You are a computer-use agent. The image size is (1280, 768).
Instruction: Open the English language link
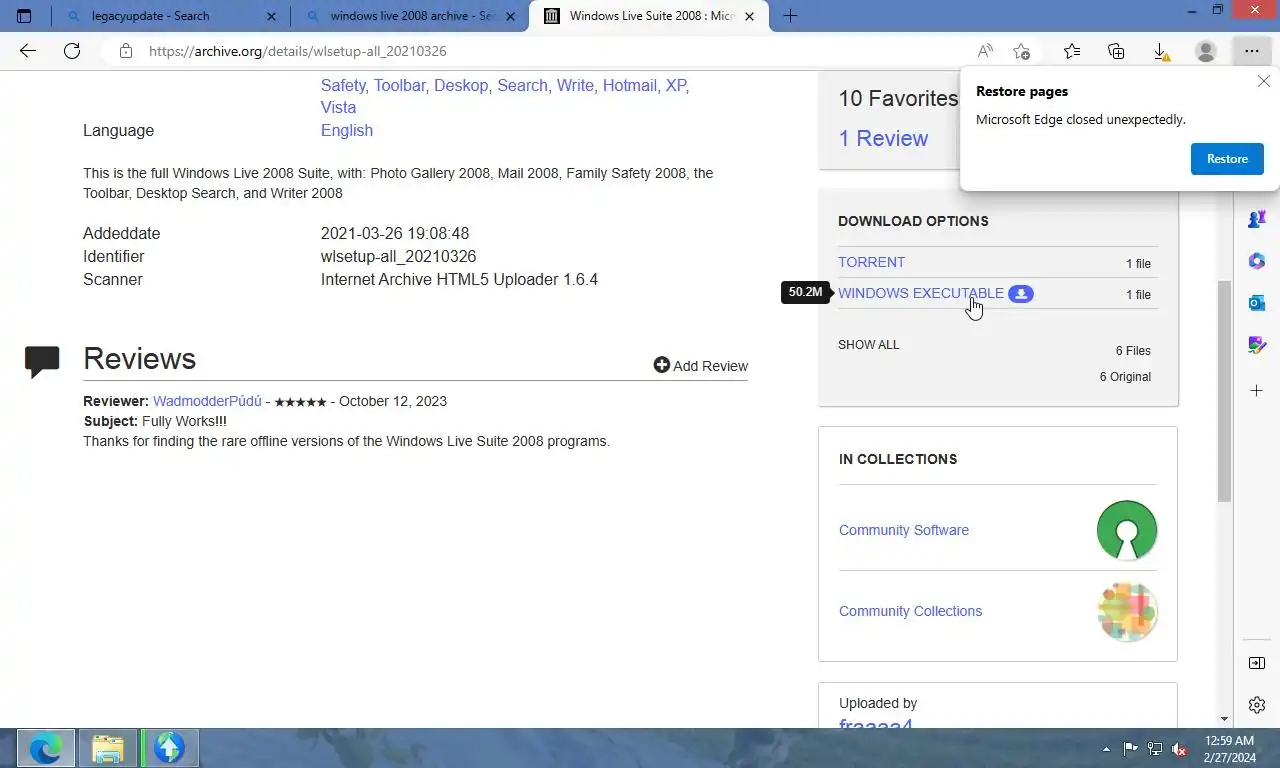(x=347, y=130)
